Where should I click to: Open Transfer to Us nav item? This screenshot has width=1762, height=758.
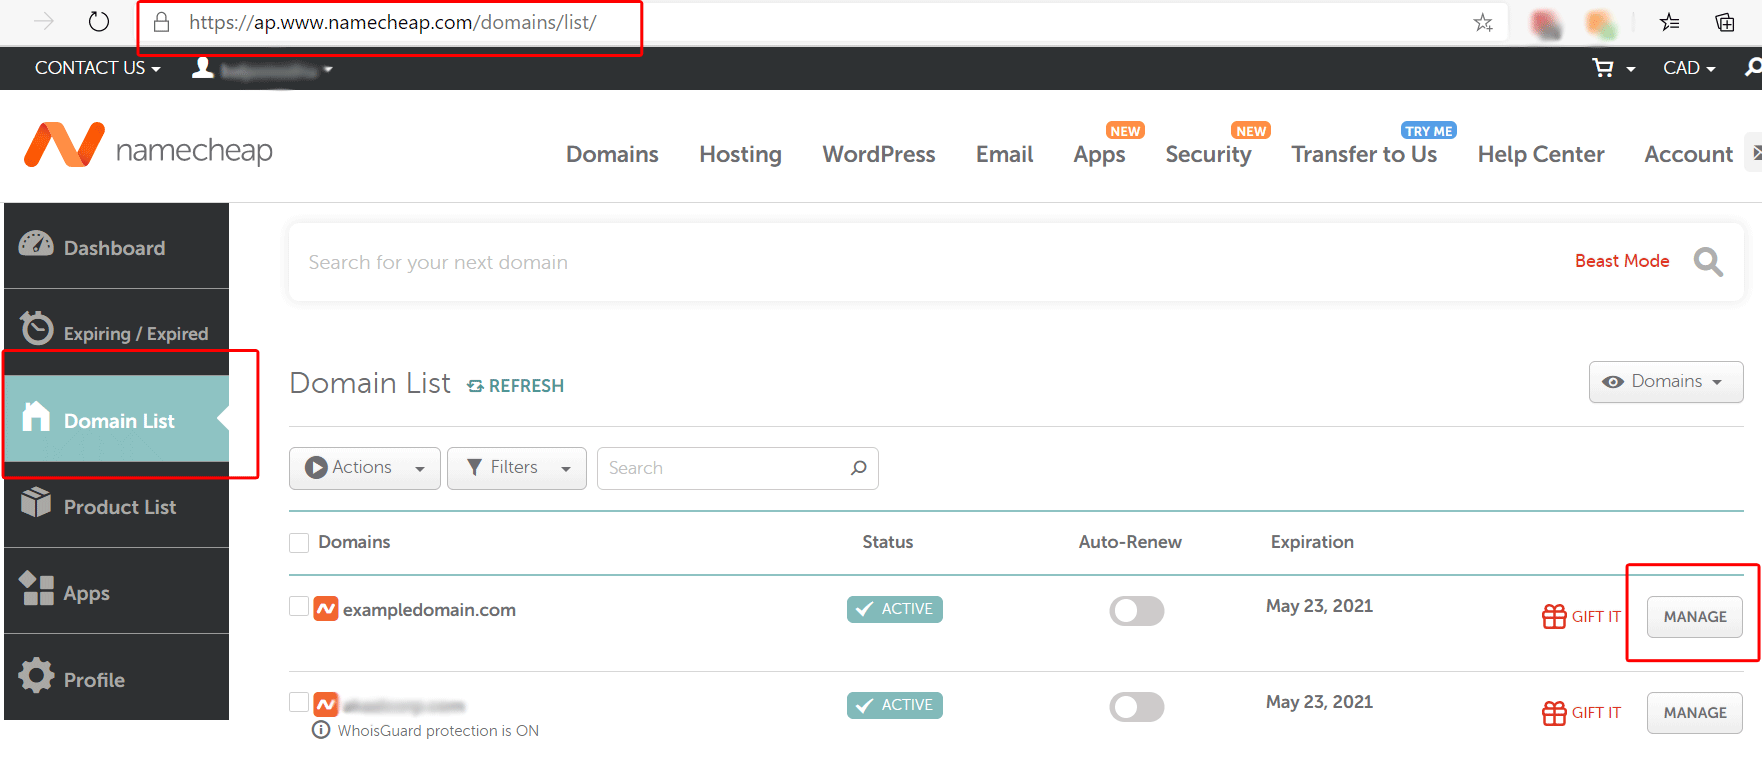point(1364,154)
